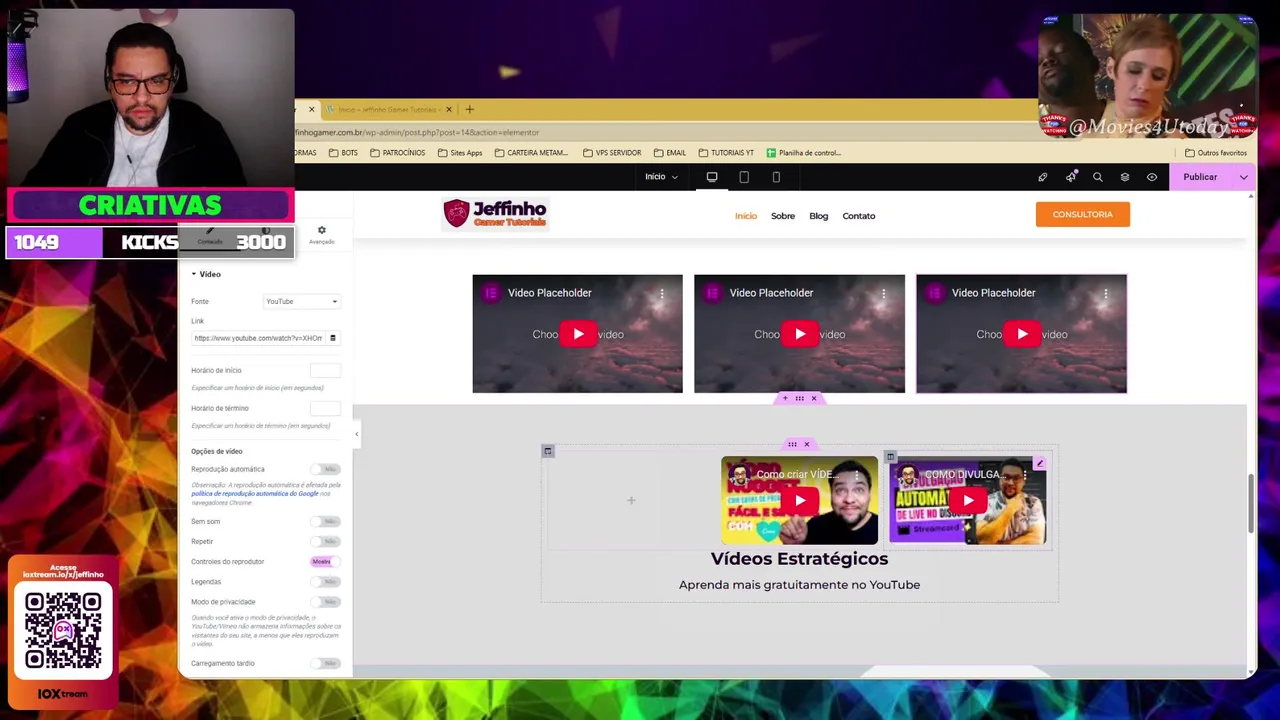Image resolution: width=1280 pixels, height=720 pixels.
Task: Open the EMAIL bookmark folder
Action: click(x=670, y=153)
